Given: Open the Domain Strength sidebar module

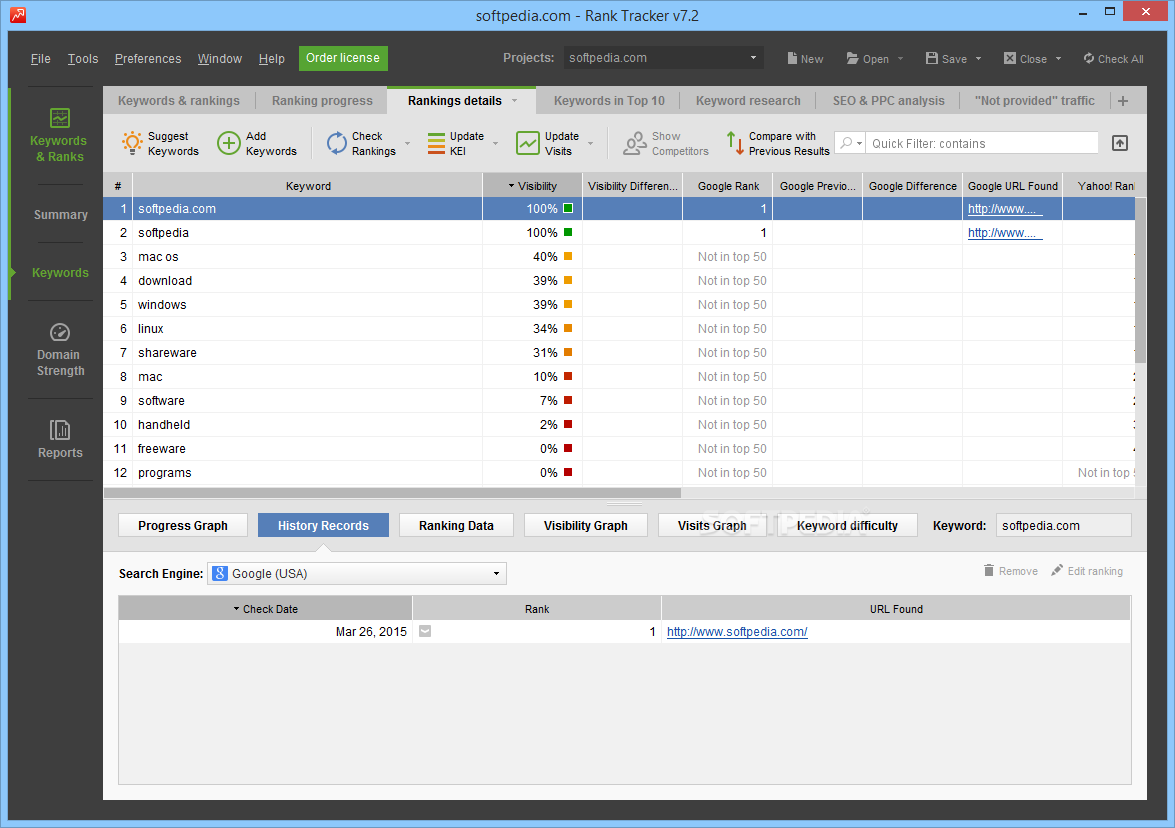Looking at the screenshot, I should click(x=60, y=349).
